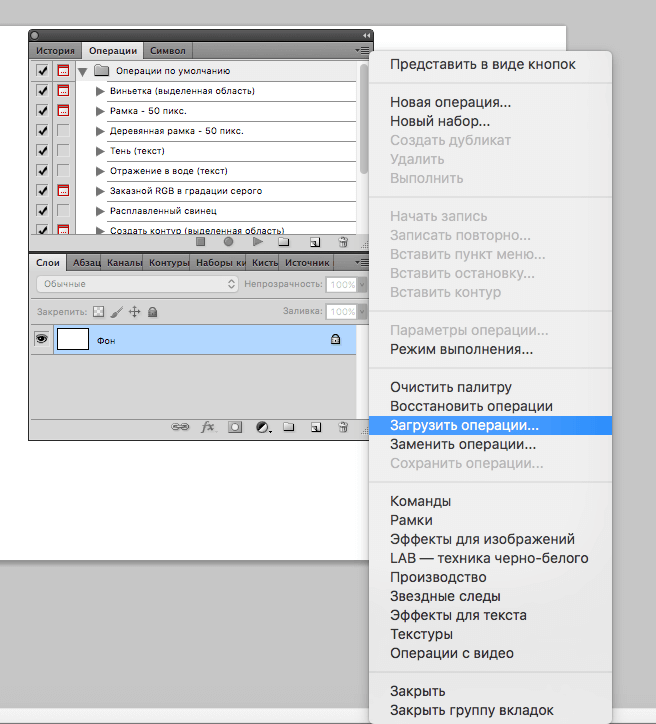
Task: Uncheck the Виньетка action checkbox
Action: pyautogui.click(x=42, y=91)
